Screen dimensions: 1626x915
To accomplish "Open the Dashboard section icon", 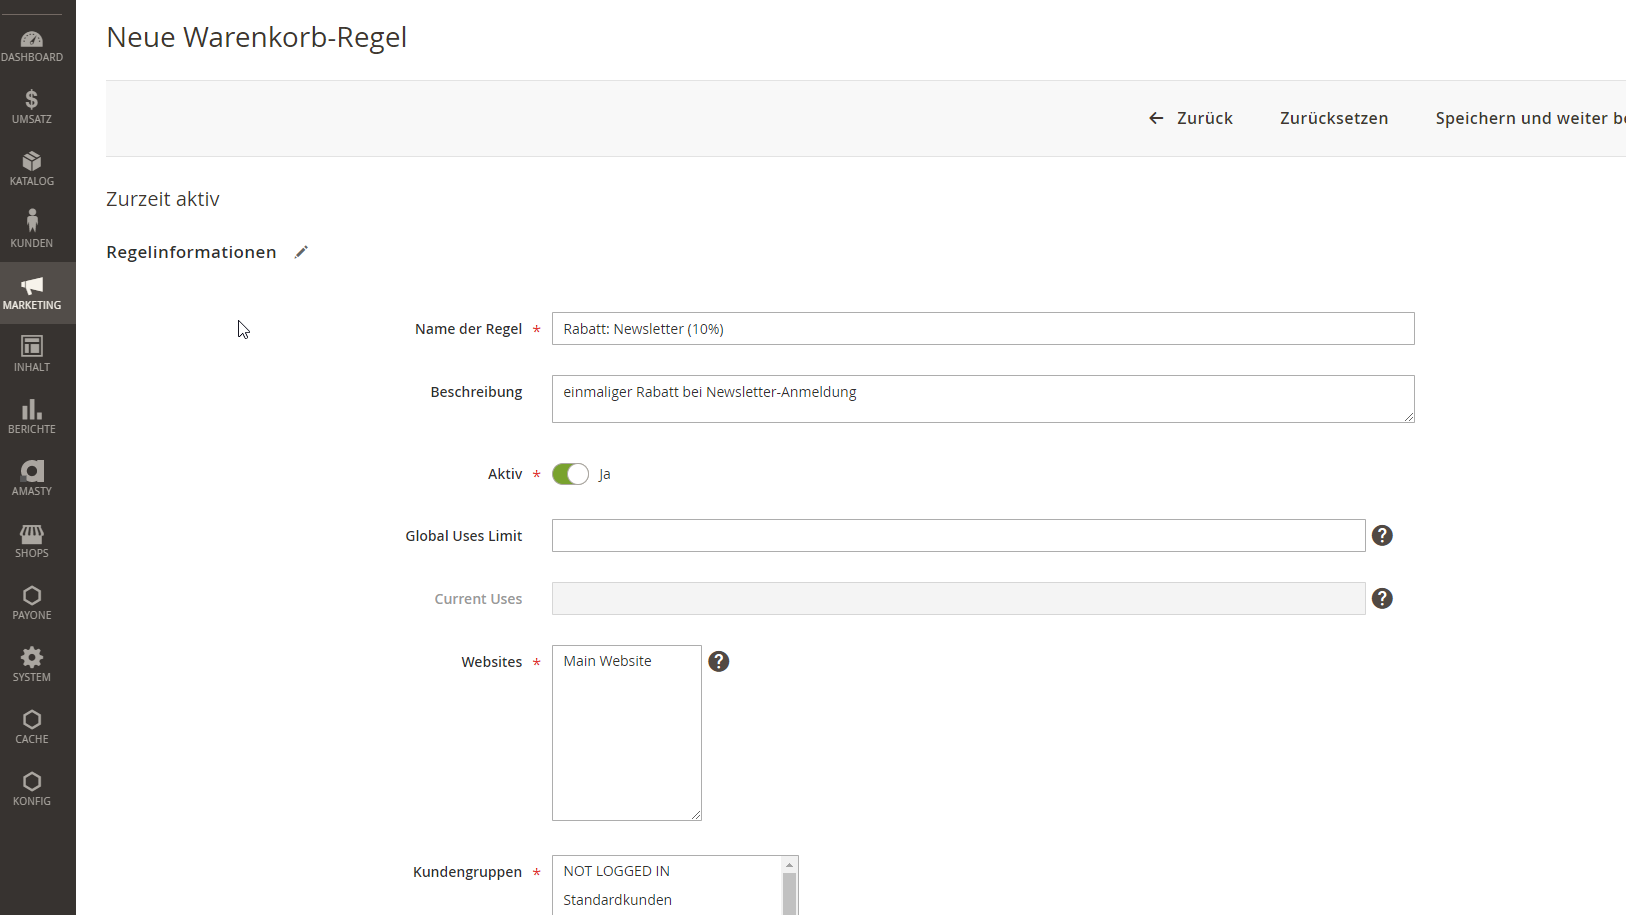I will tap(31, 40).
